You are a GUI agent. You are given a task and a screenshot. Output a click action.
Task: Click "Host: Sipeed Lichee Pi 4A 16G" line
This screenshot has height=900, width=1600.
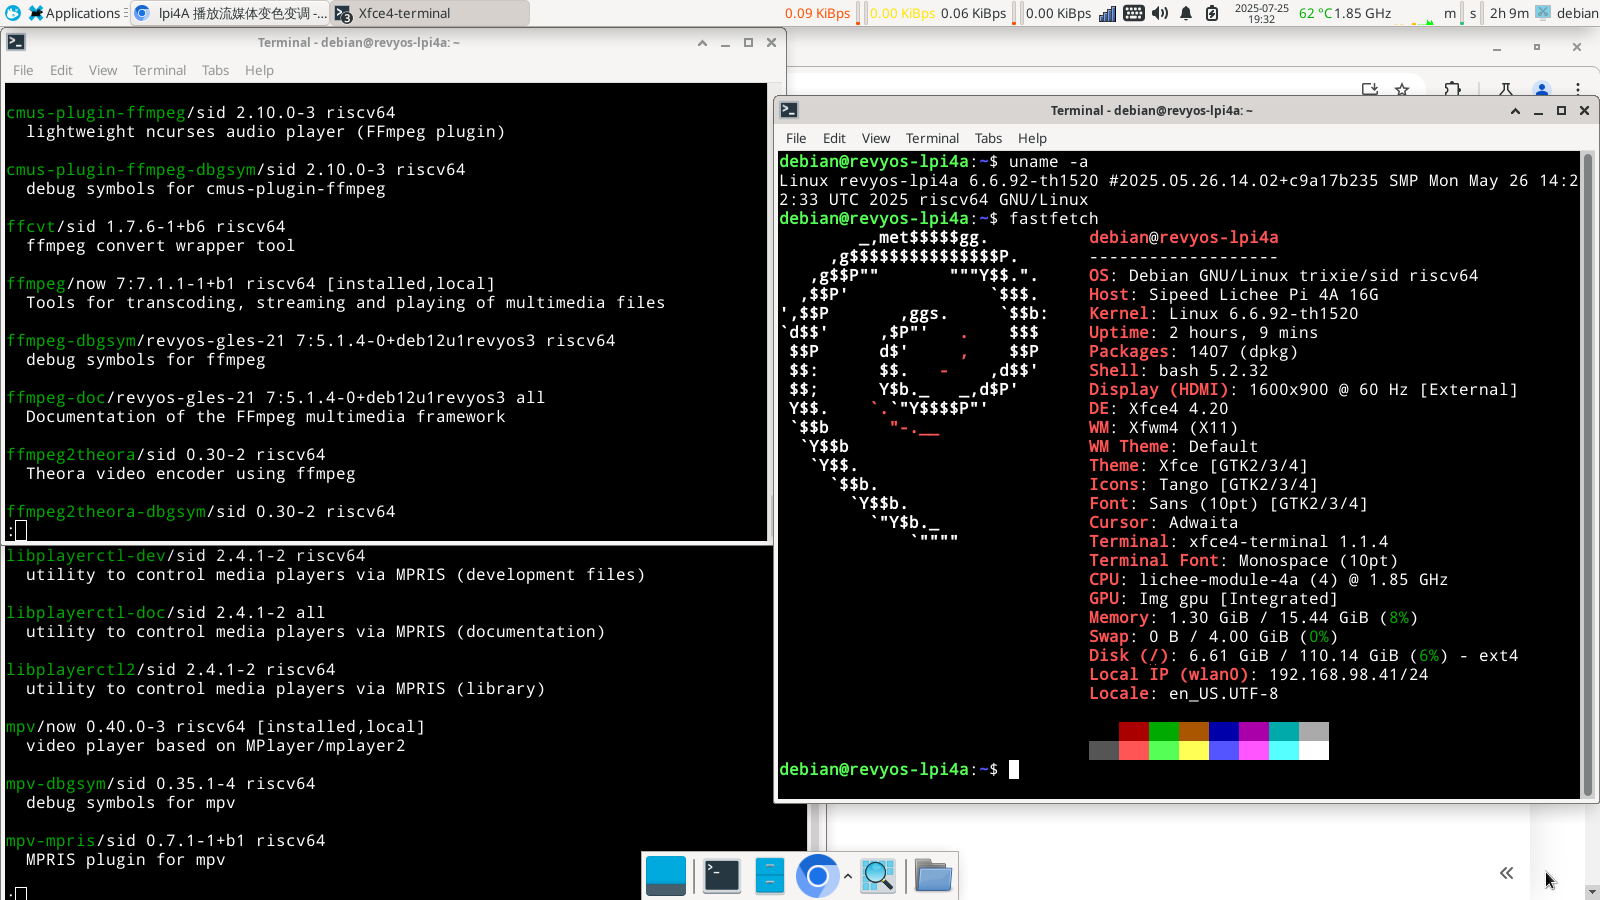(1233, 295)
